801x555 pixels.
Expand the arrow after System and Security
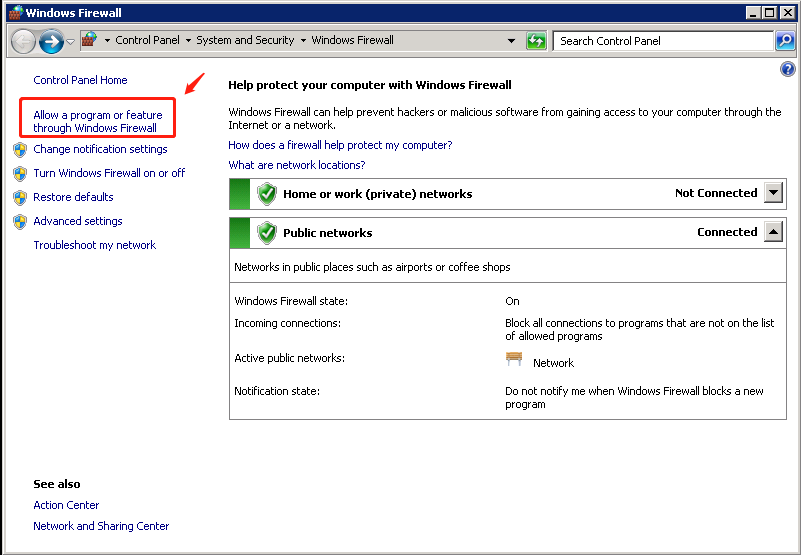click(x=303, y=40)
